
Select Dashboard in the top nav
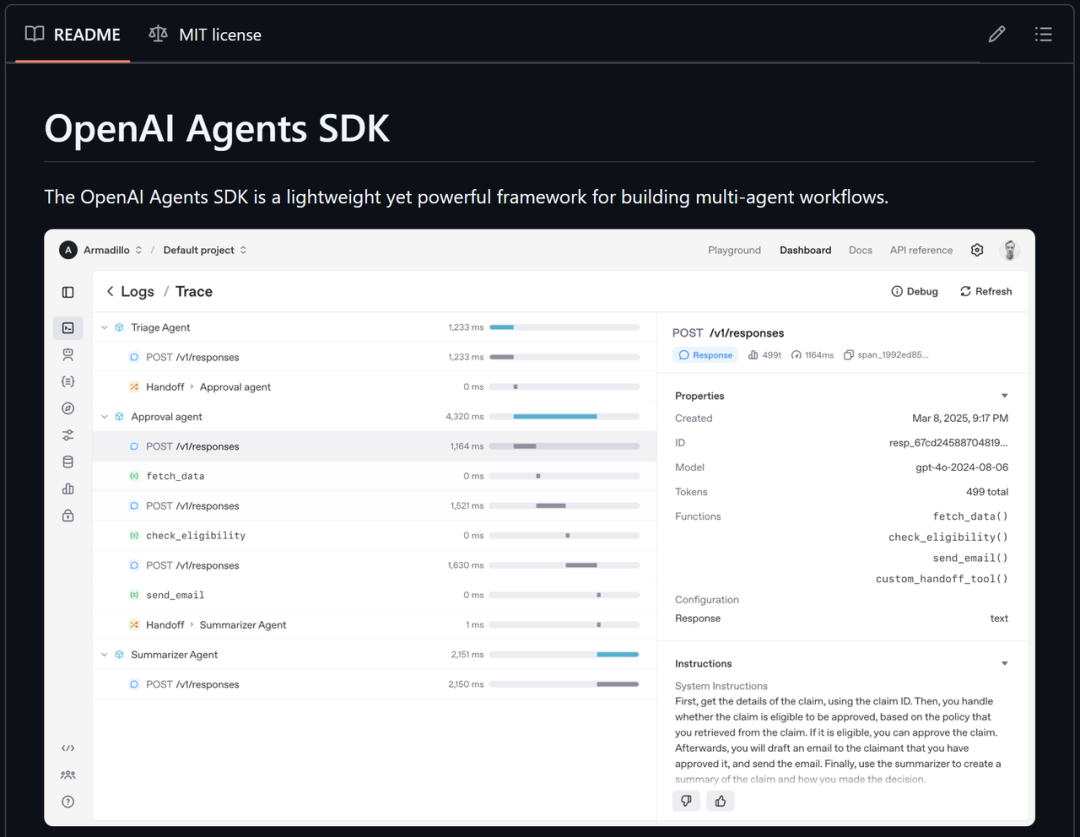coord(805,250)
